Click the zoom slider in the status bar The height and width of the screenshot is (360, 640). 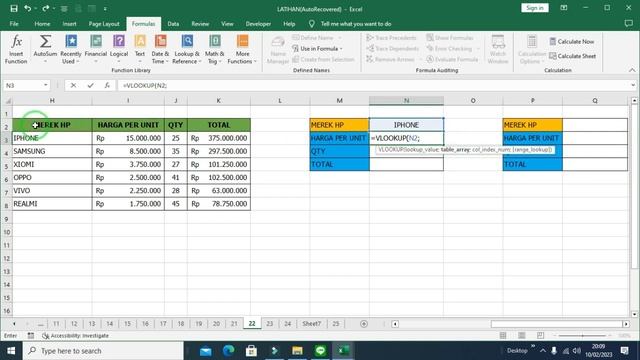click(x=582, y=336)
